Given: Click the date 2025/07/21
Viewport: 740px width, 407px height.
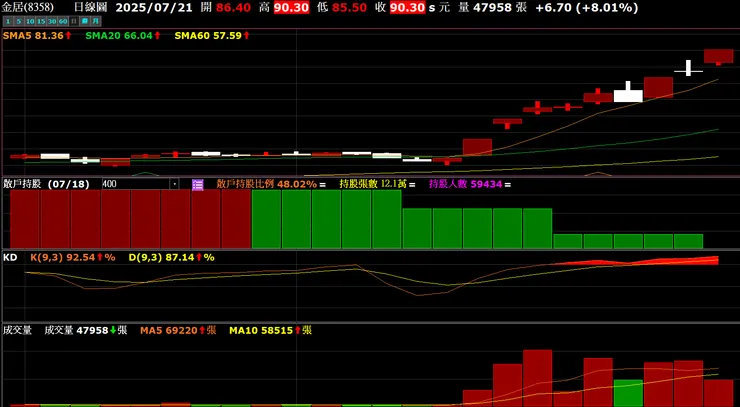Looking at the screenshot, I should click(154, 8).
